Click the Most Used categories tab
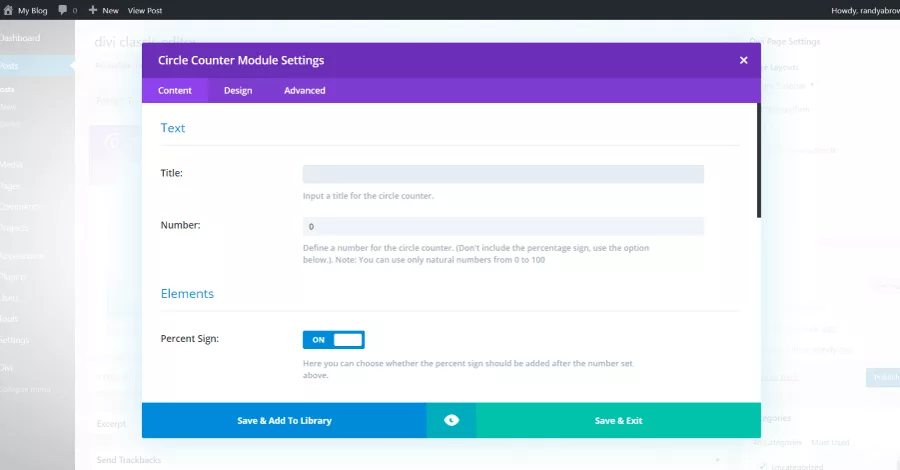This screenshot has height=470, width=900. tap(830, 442)
